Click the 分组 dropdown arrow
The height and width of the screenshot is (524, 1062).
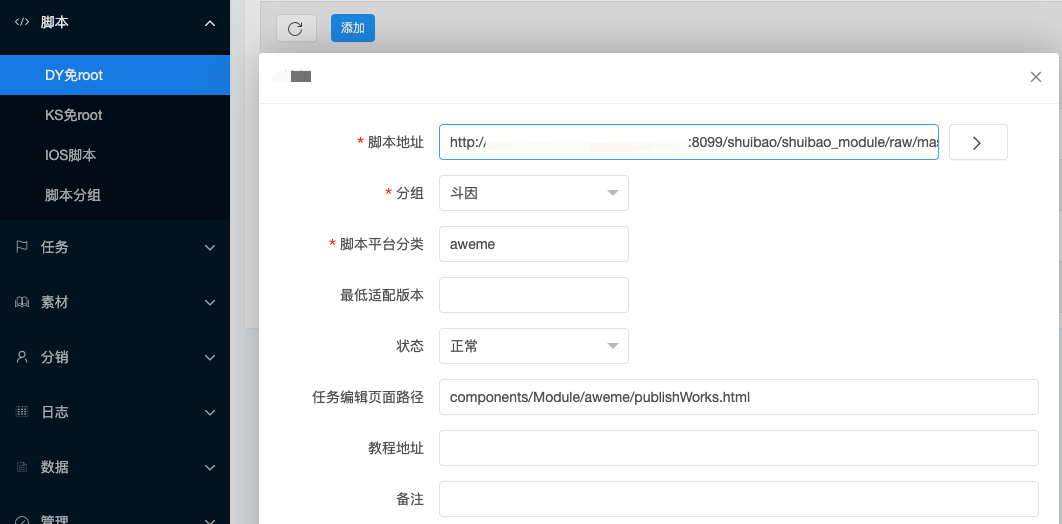coord(612,194)
